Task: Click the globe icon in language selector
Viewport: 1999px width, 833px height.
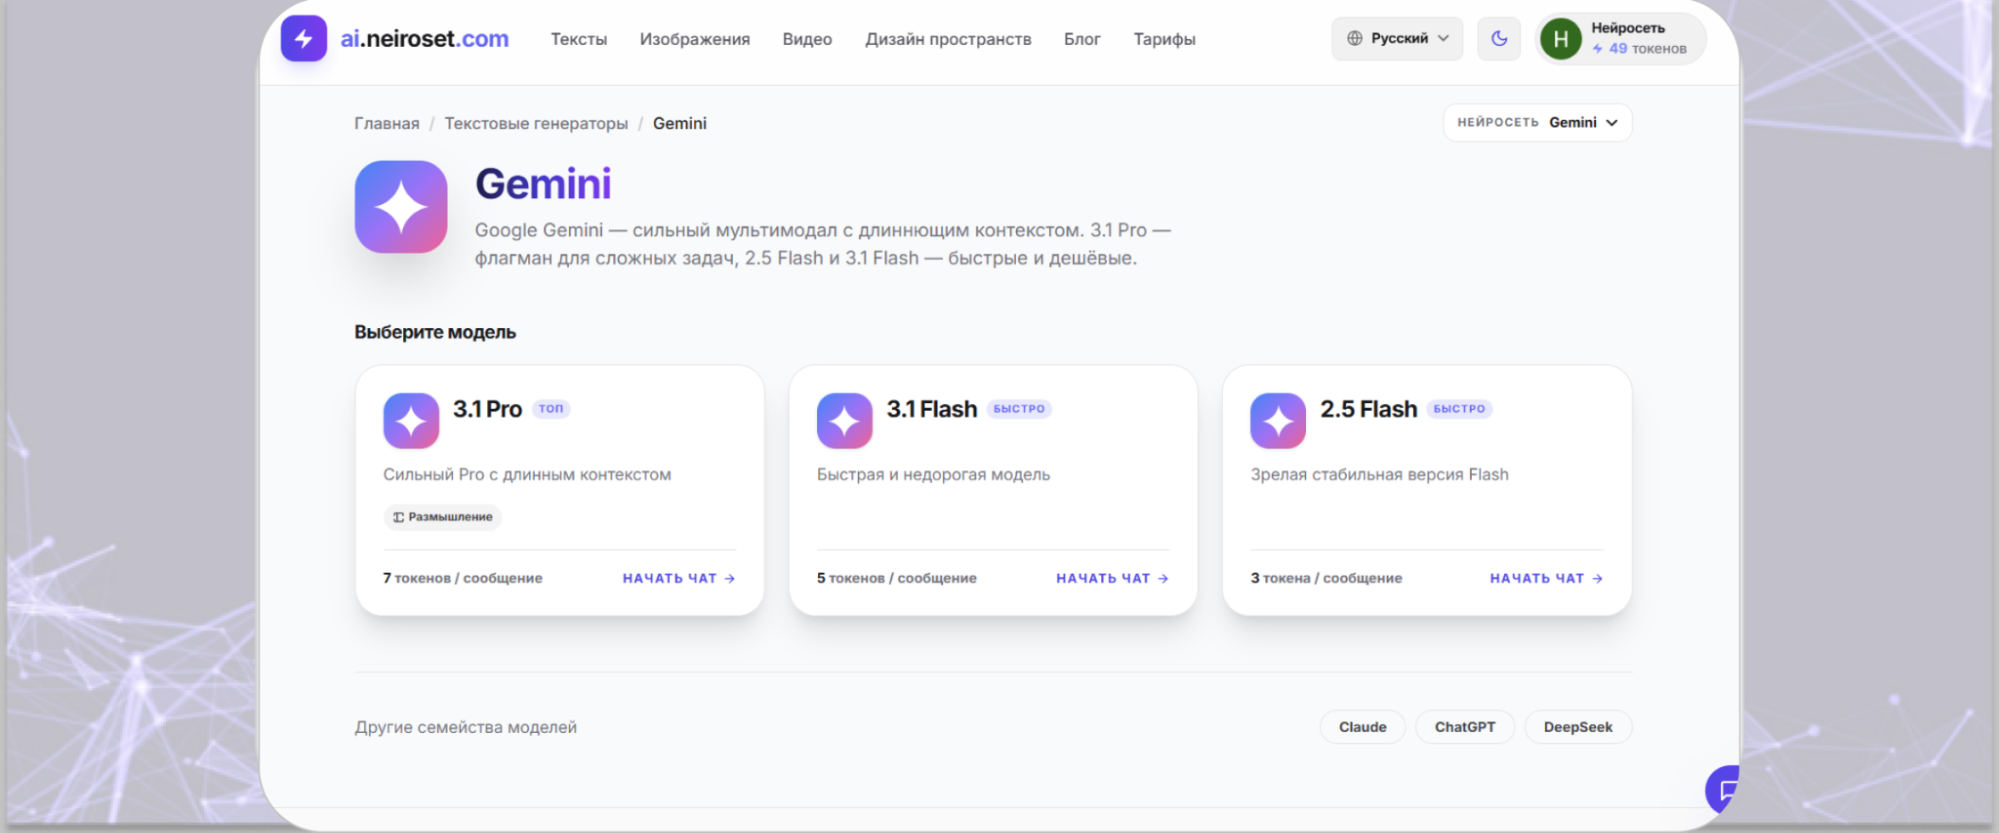Action: [x=1355, y=38]
